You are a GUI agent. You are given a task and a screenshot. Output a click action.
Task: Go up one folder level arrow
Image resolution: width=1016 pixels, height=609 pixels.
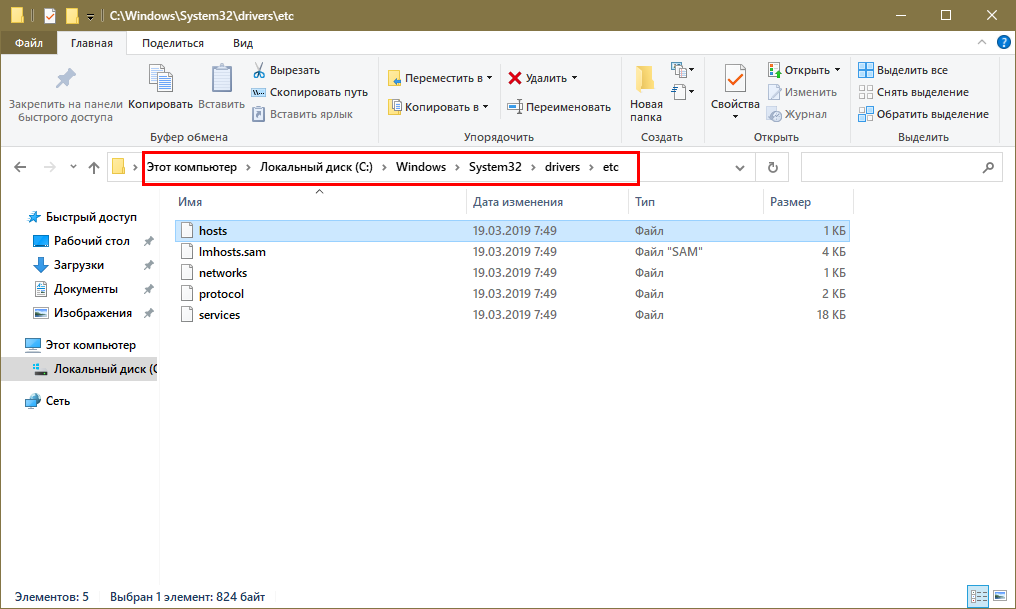(93, 167)
